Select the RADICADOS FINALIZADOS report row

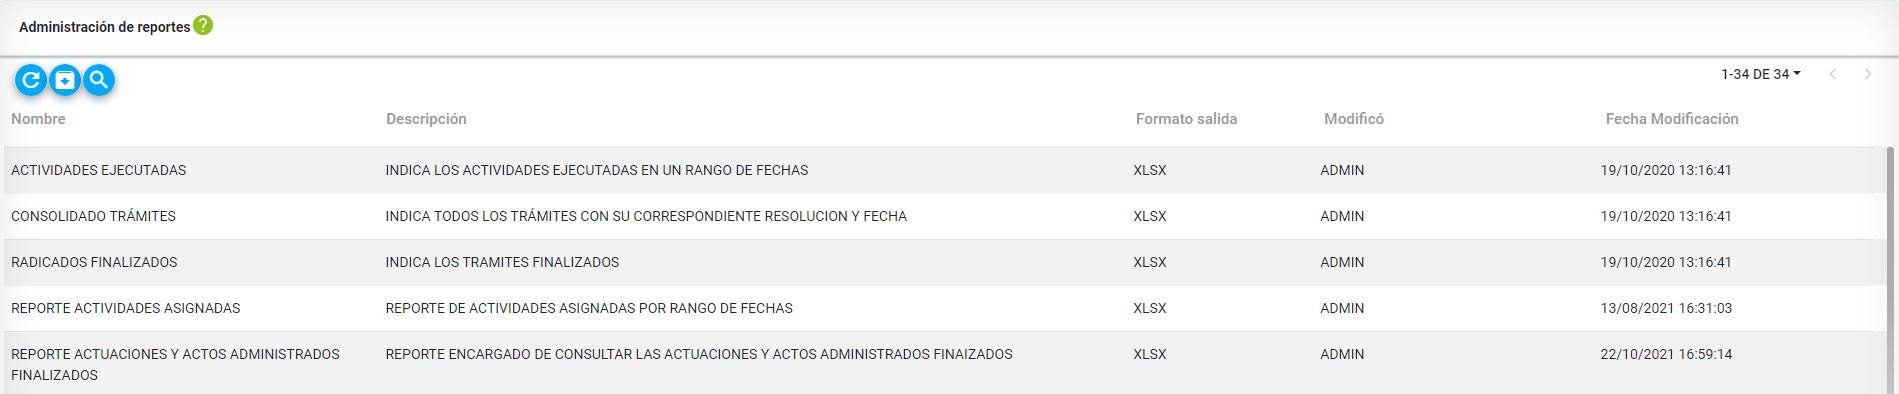pyautogui.click(x=943, y=263)
